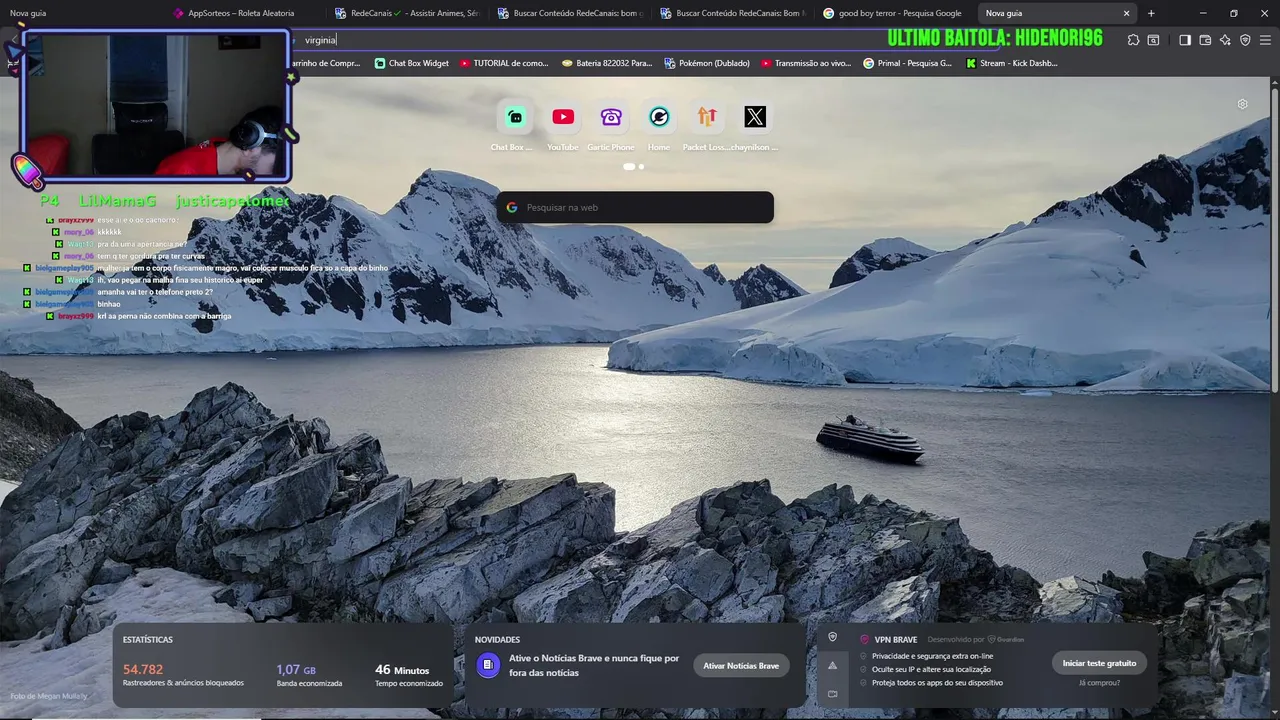This screenshot has width=1280, height=720.
Task: Open Bateria 822032 bookmark
Action: tap(607, 63)
